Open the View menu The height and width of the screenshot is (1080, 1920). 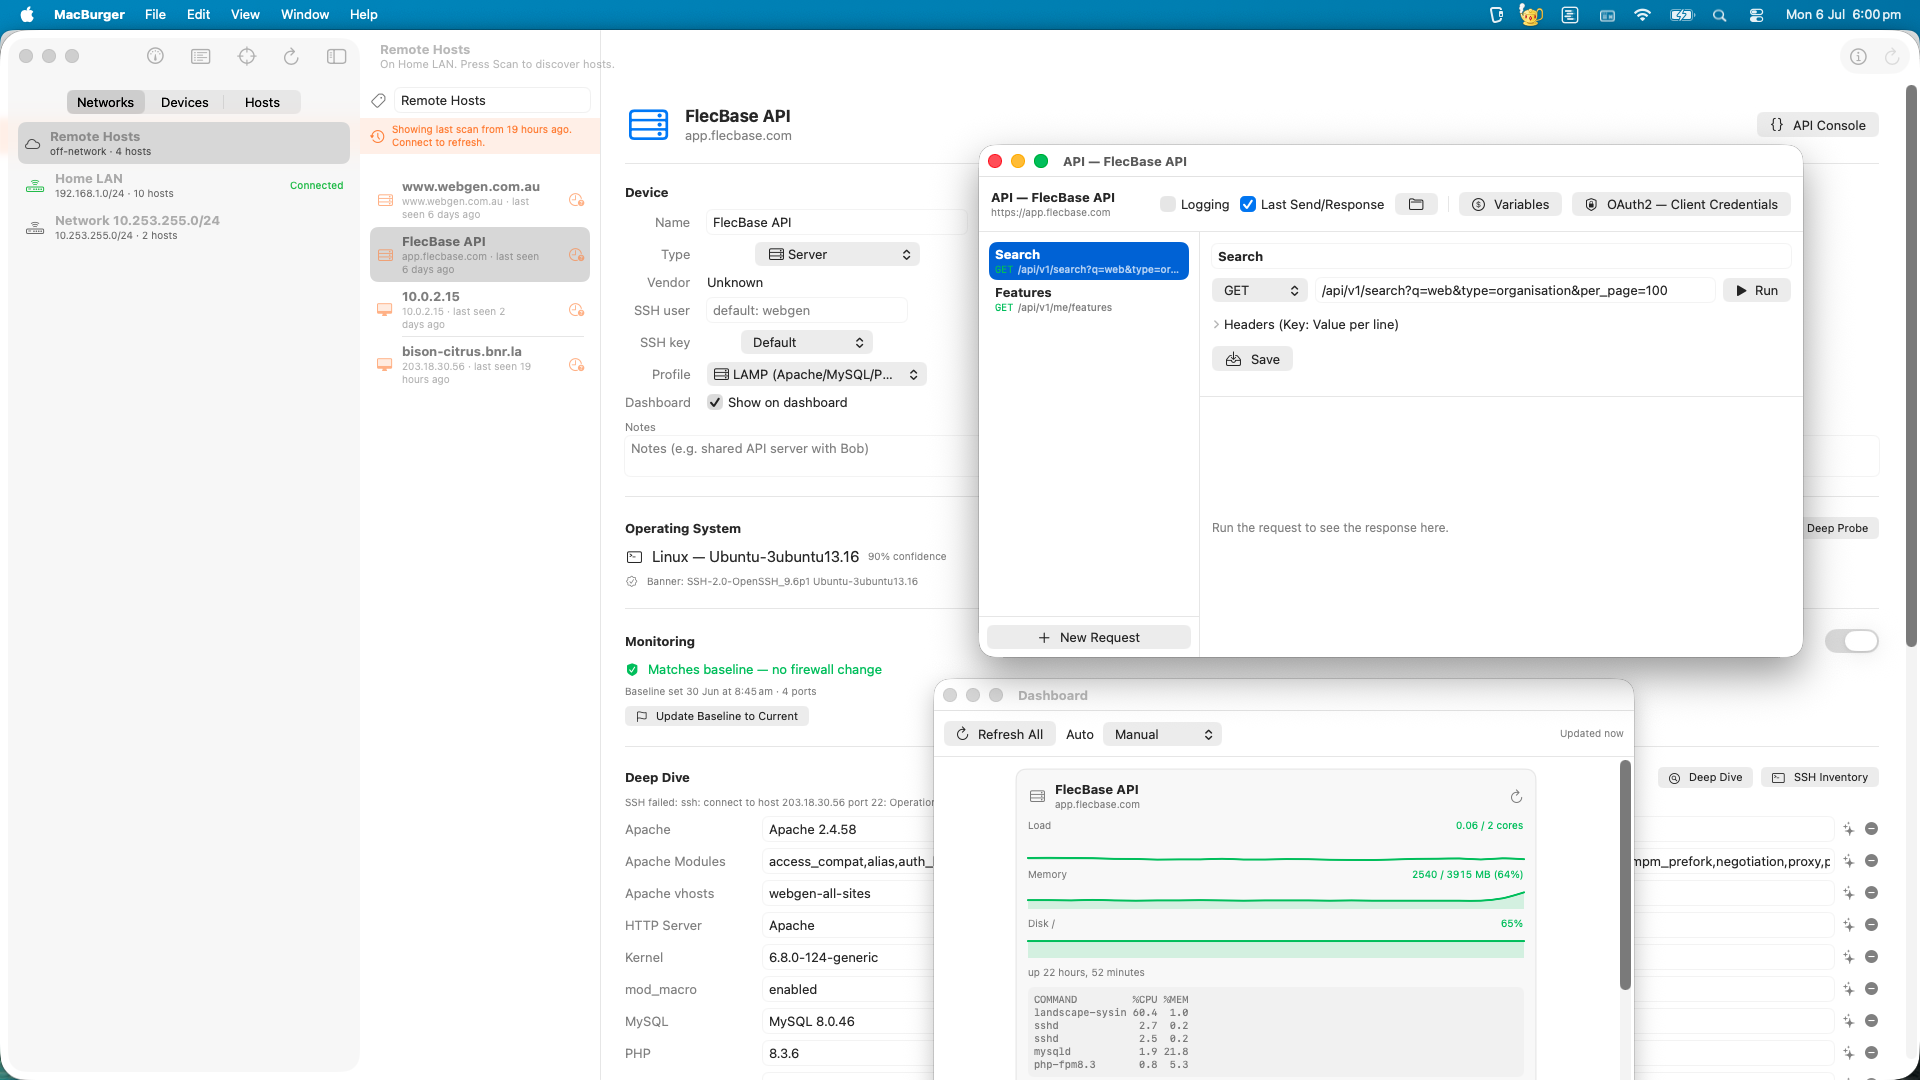tap(245, 15)
